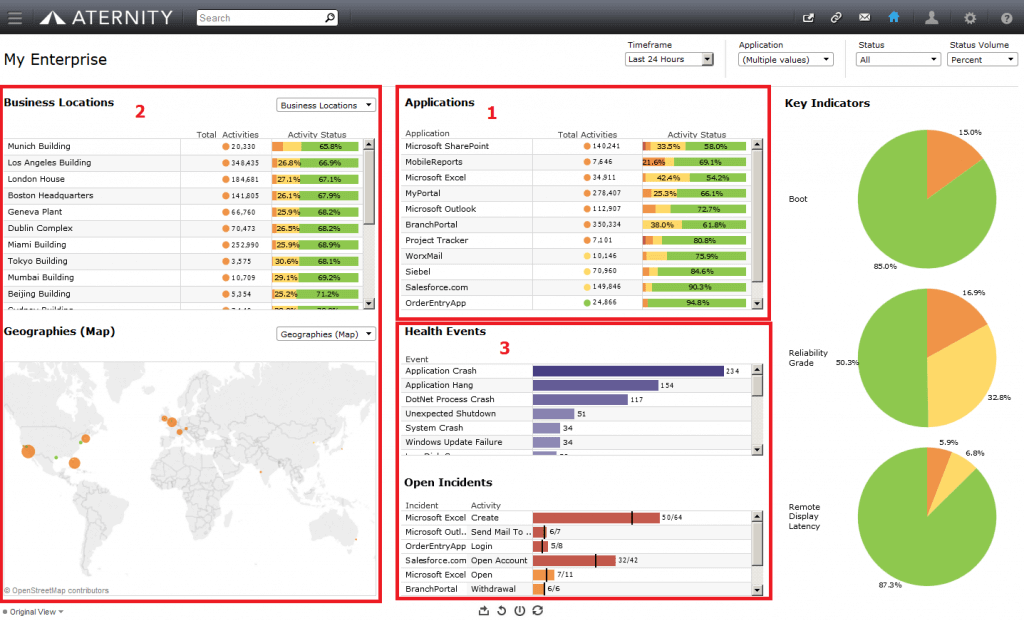Click the Application Hang bar
The height and width of the screenshot is (621, 1024).
[x=596, y=385]
